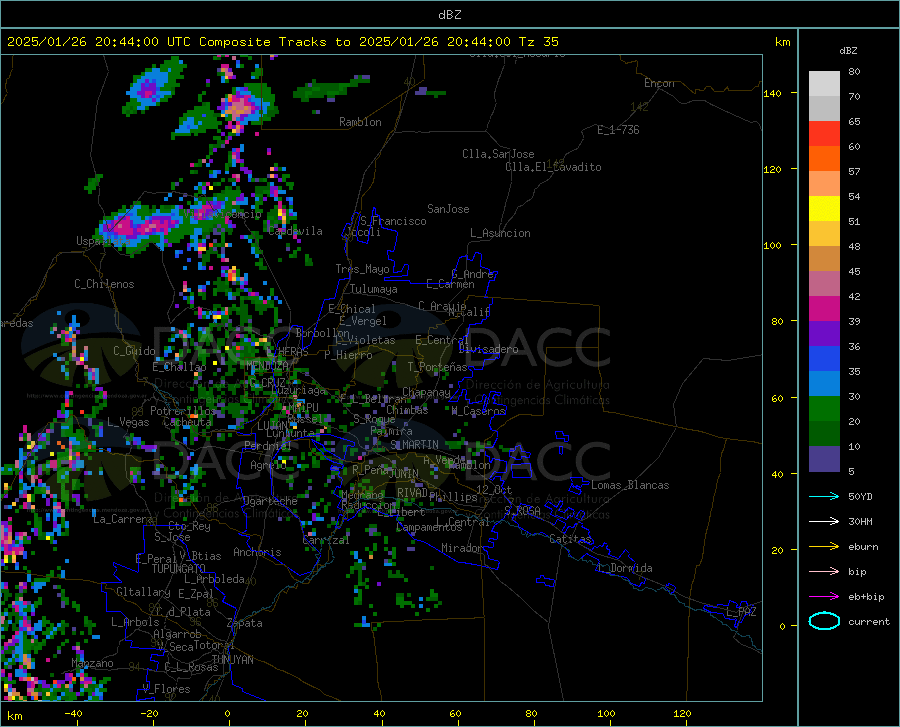Click the Encon label on map
Viewport: 900px width, 727px height.
click(x=660, y=83)
